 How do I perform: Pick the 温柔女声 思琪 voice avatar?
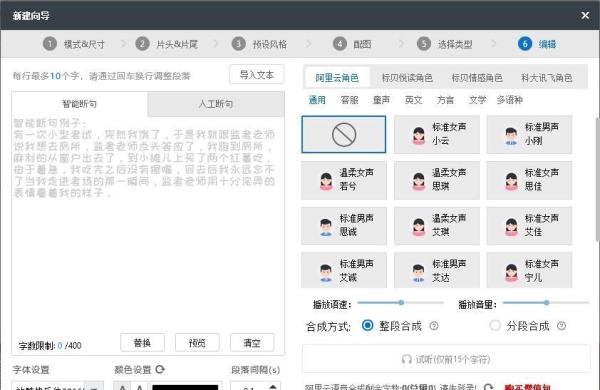pos(419,181)
